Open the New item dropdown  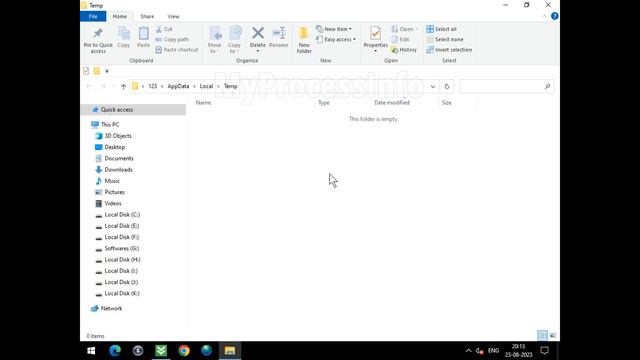point(333,29)
